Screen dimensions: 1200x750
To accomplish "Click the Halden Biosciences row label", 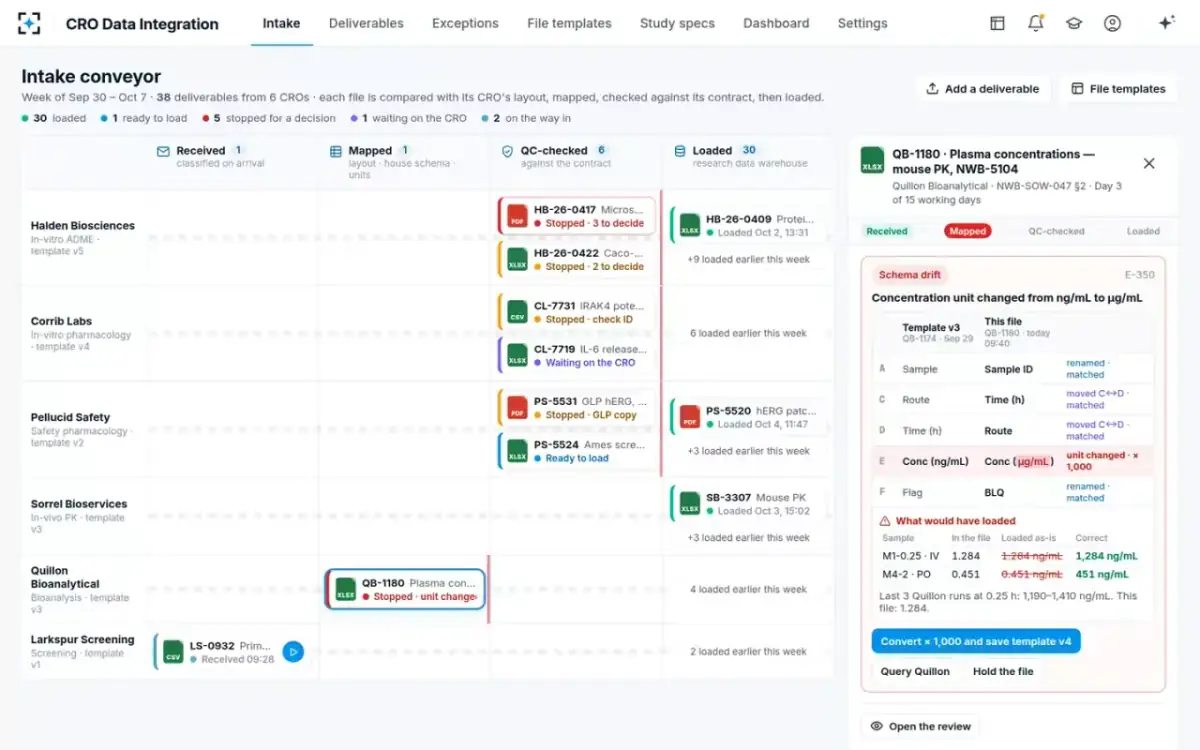I will [83, 225].
